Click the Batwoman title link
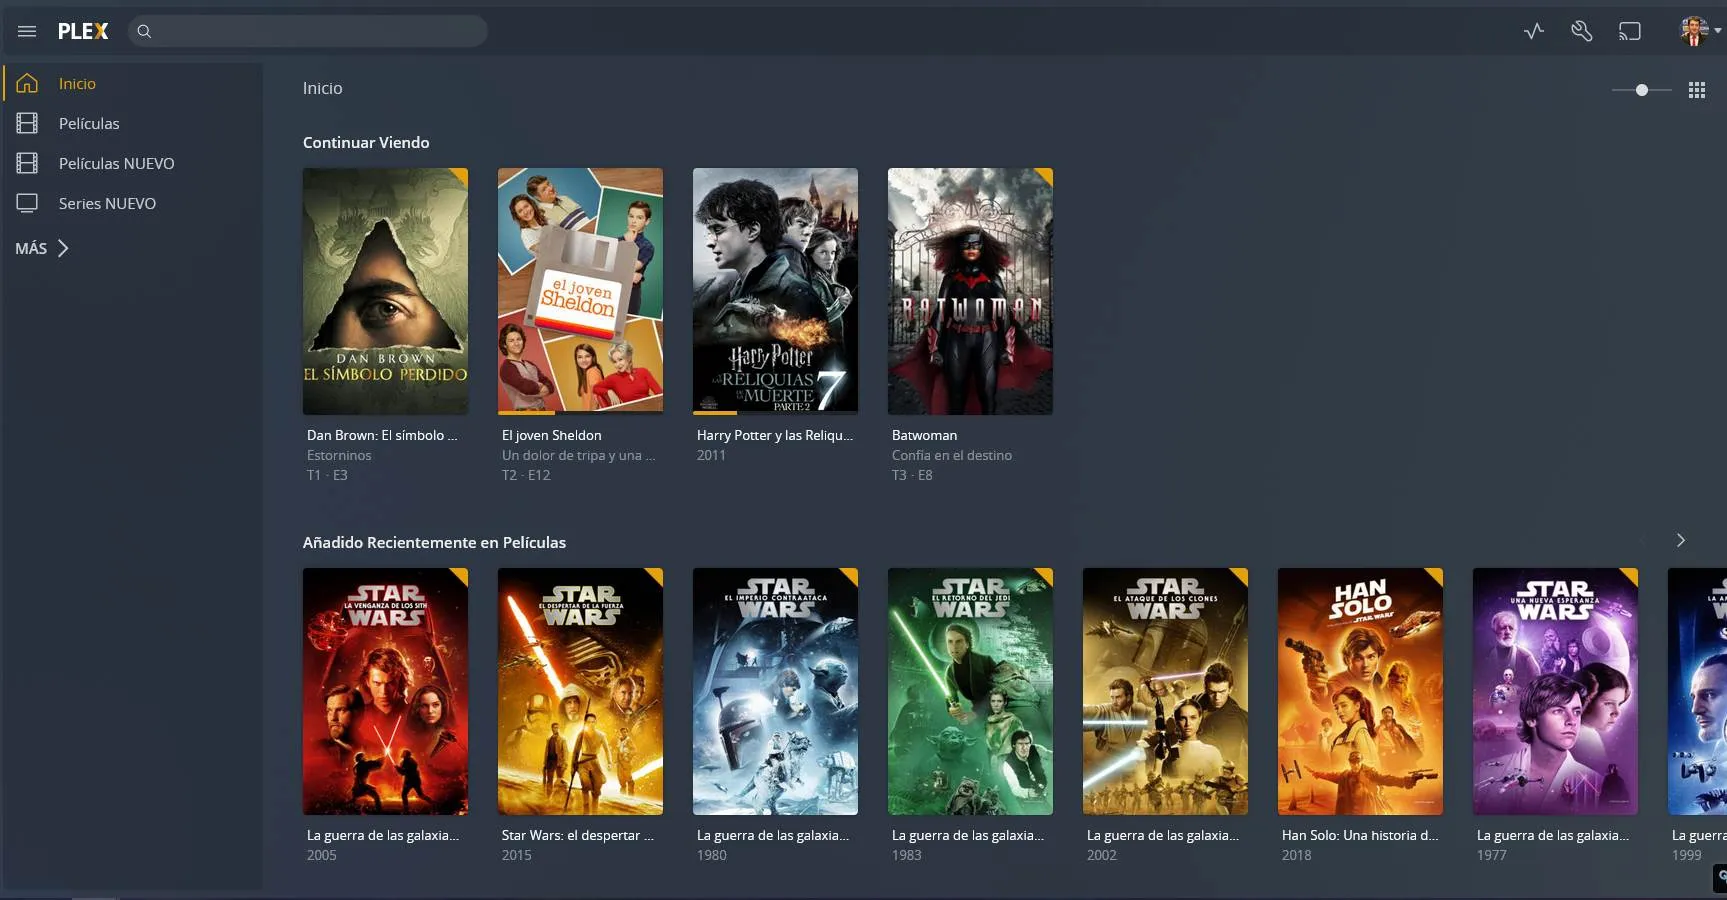Image resolution: width=1727 pixels, height=900 pixels. click(925, 435)
